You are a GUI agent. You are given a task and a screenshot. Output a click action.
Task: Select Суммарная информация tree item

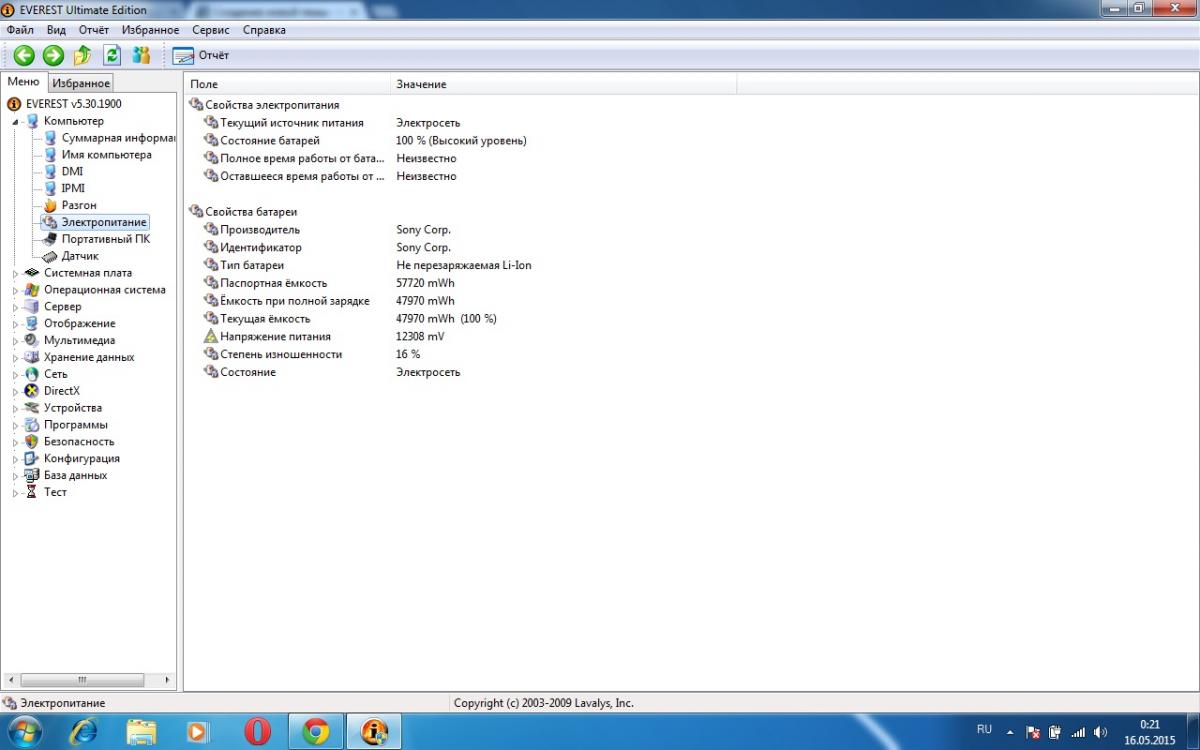pyautogui.click(x=118, y=138)
